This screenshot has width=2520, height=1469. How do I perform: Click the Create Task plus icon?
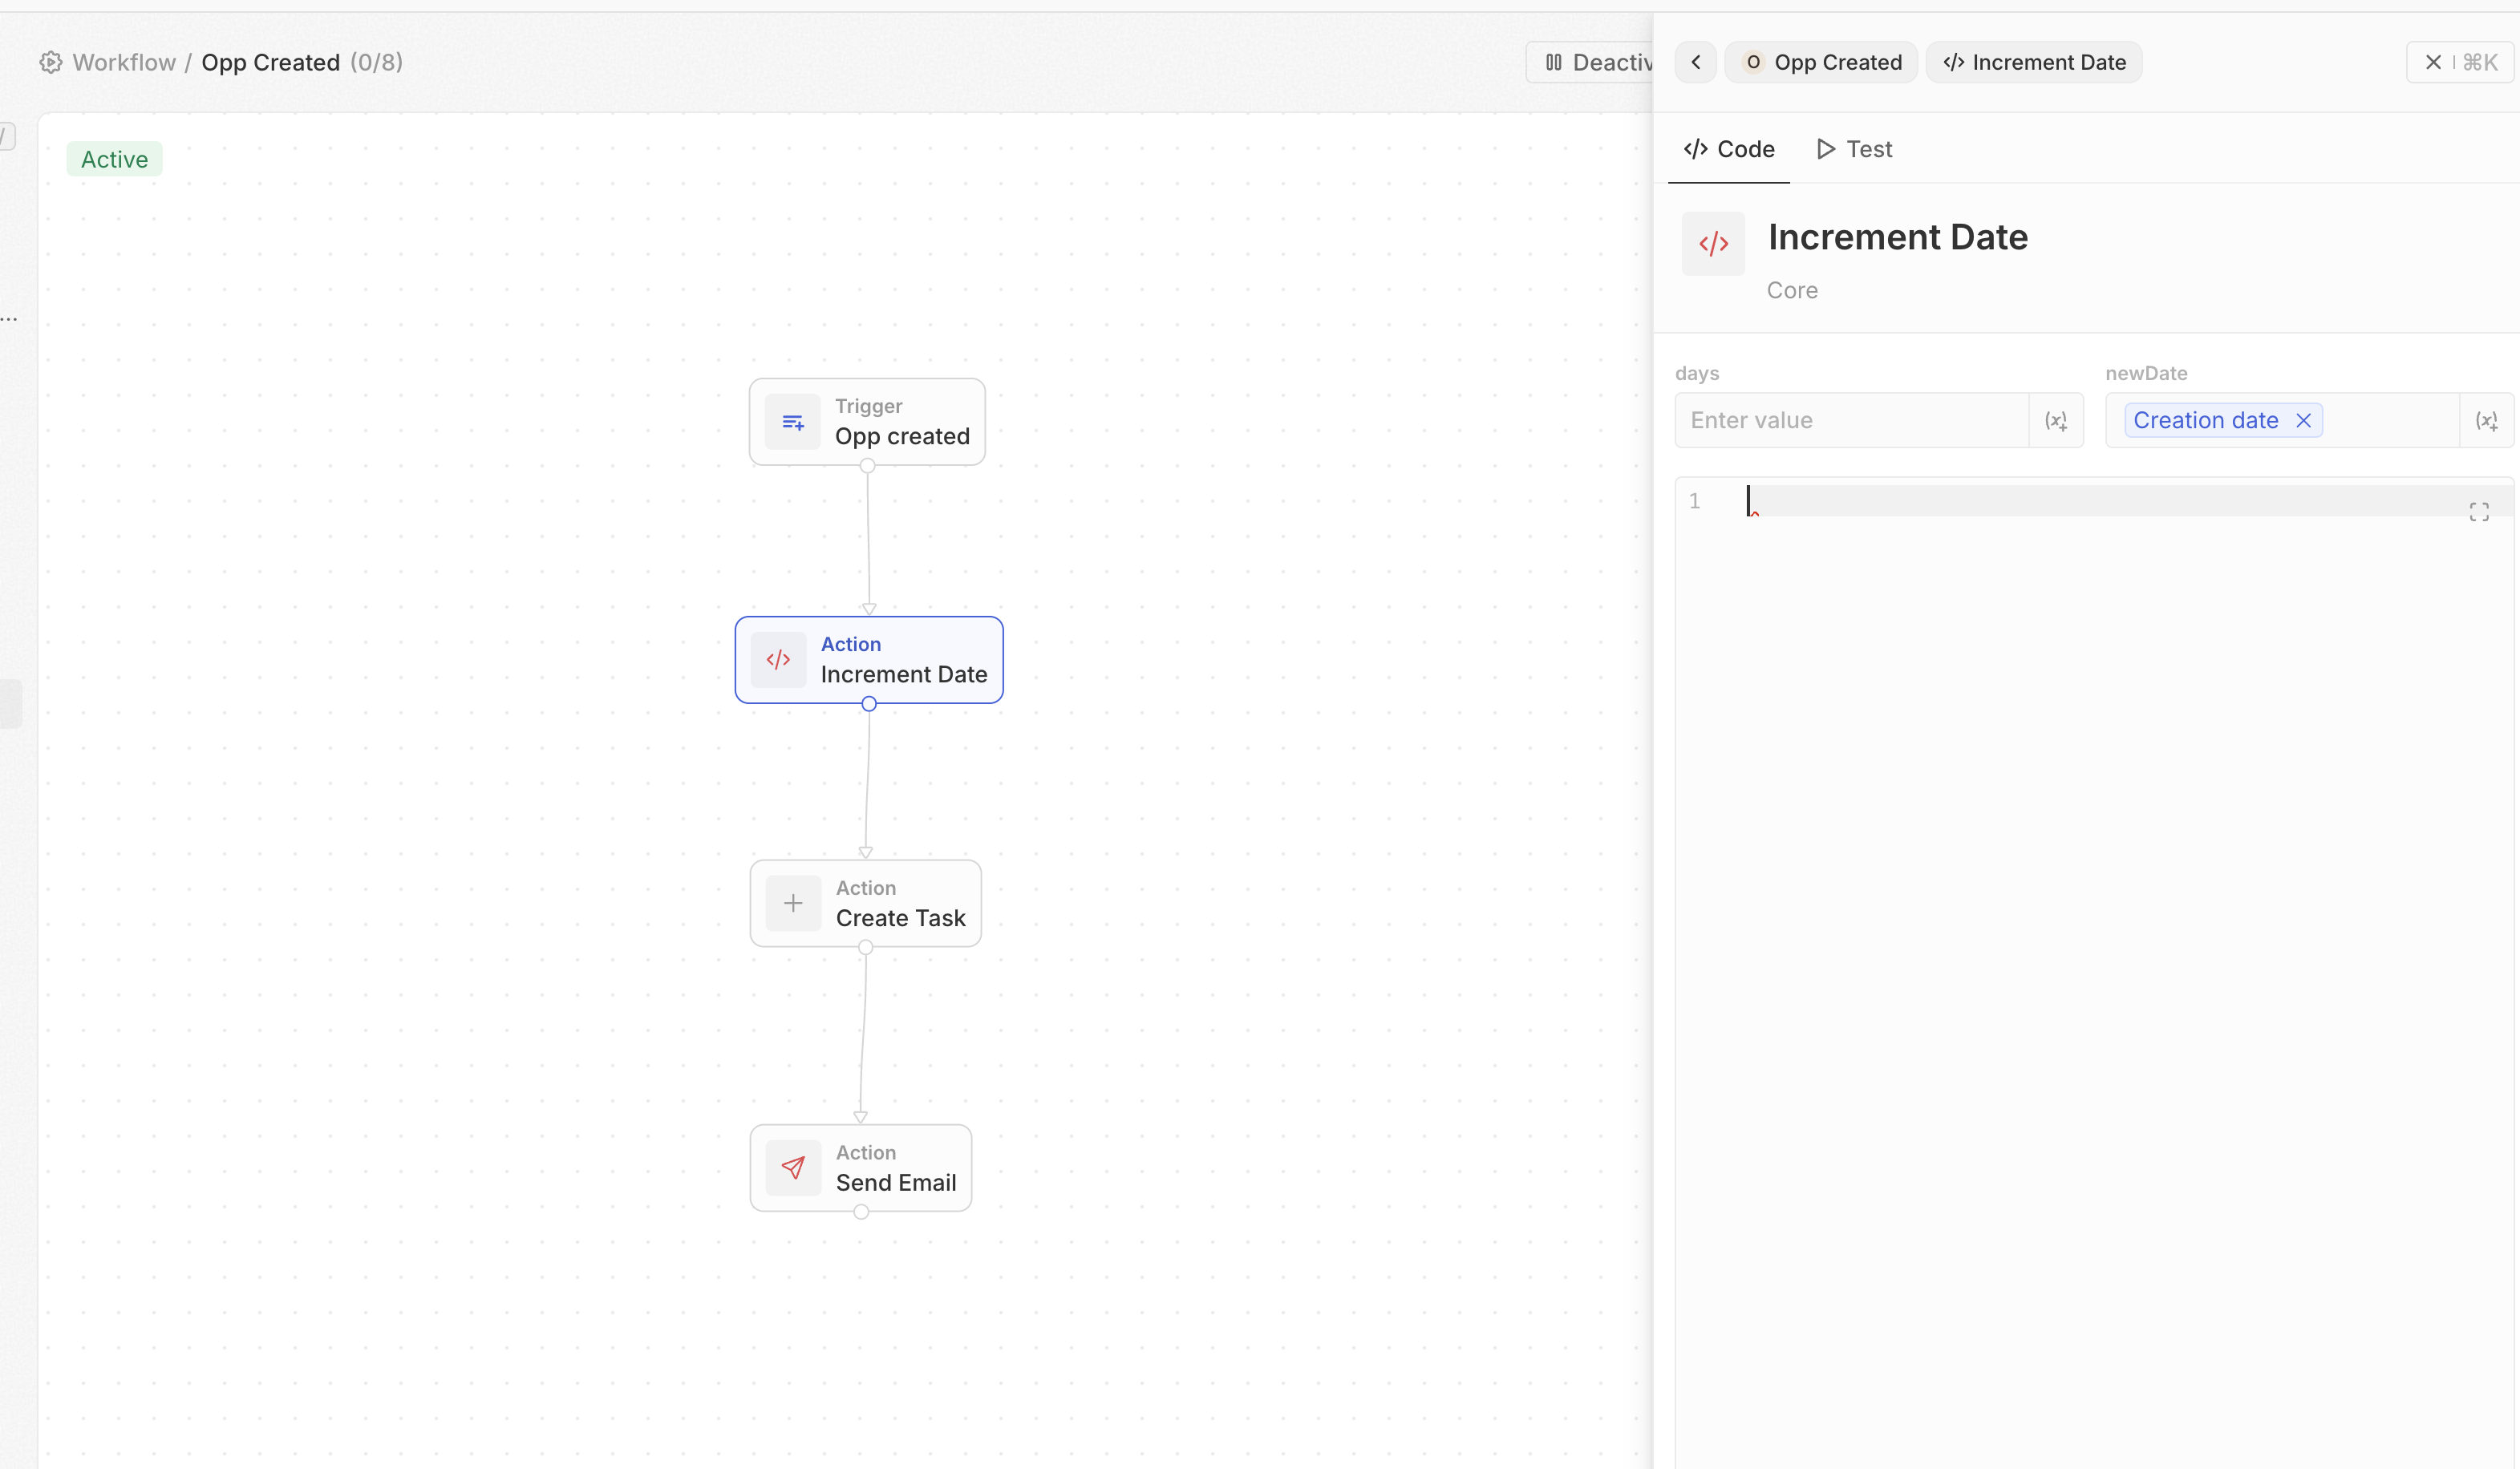[793, 904]
